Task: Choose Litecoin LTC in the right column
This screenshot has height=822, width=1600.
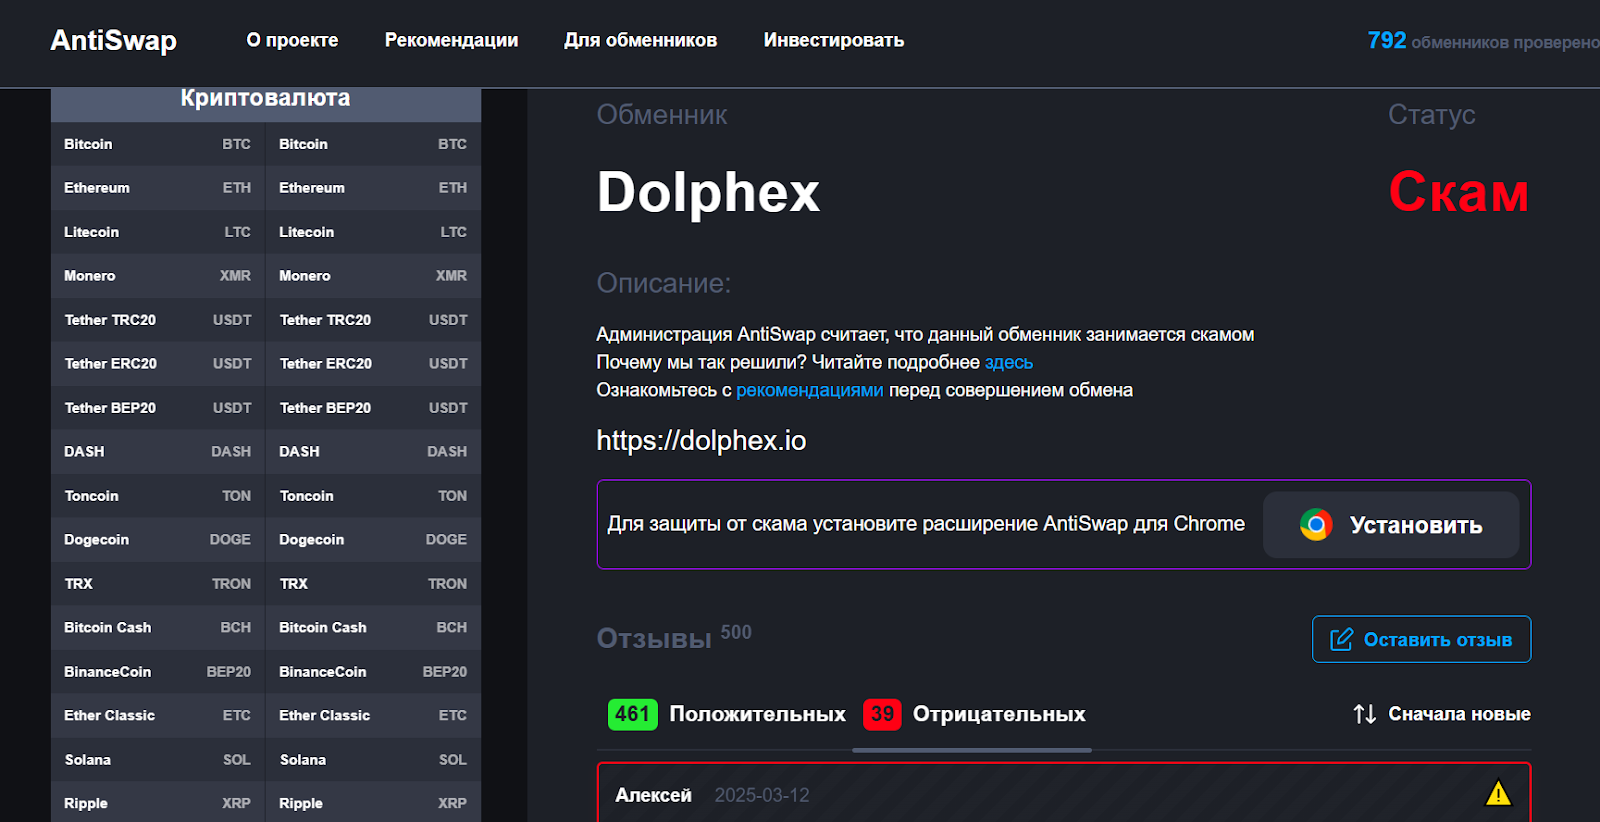Action: pos(373,232)
